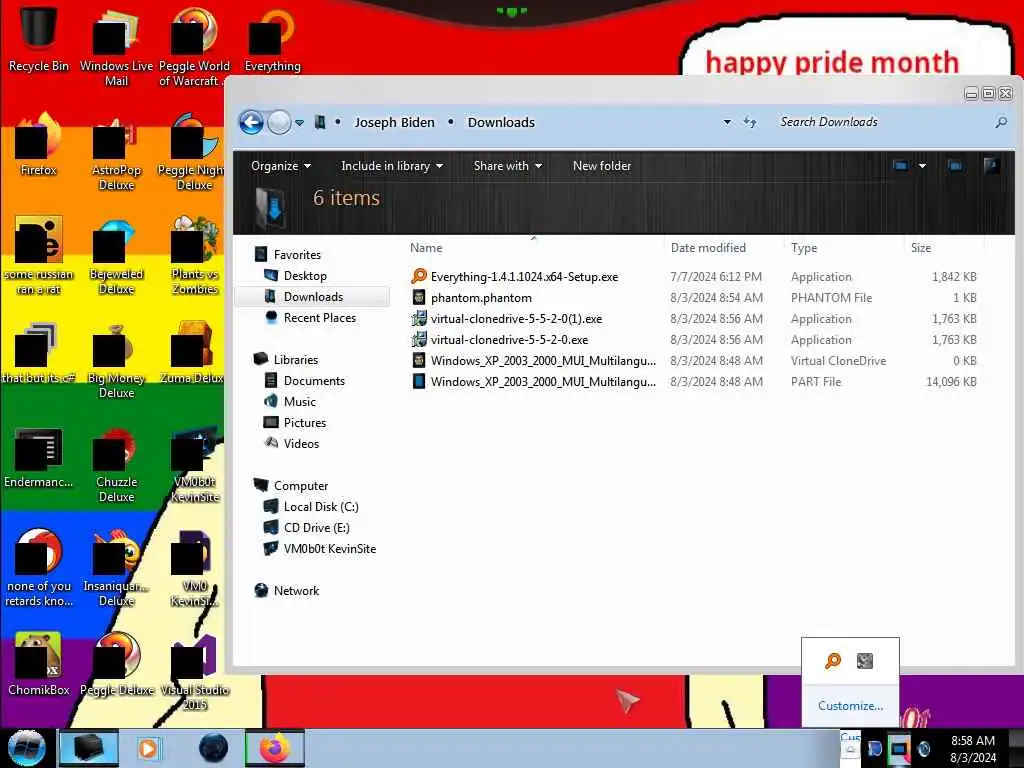Image resolution: width=1024 pixels, height=768 pixels.
Task: Click the Explorer taskbar button
Action: (x=89, y=748)
